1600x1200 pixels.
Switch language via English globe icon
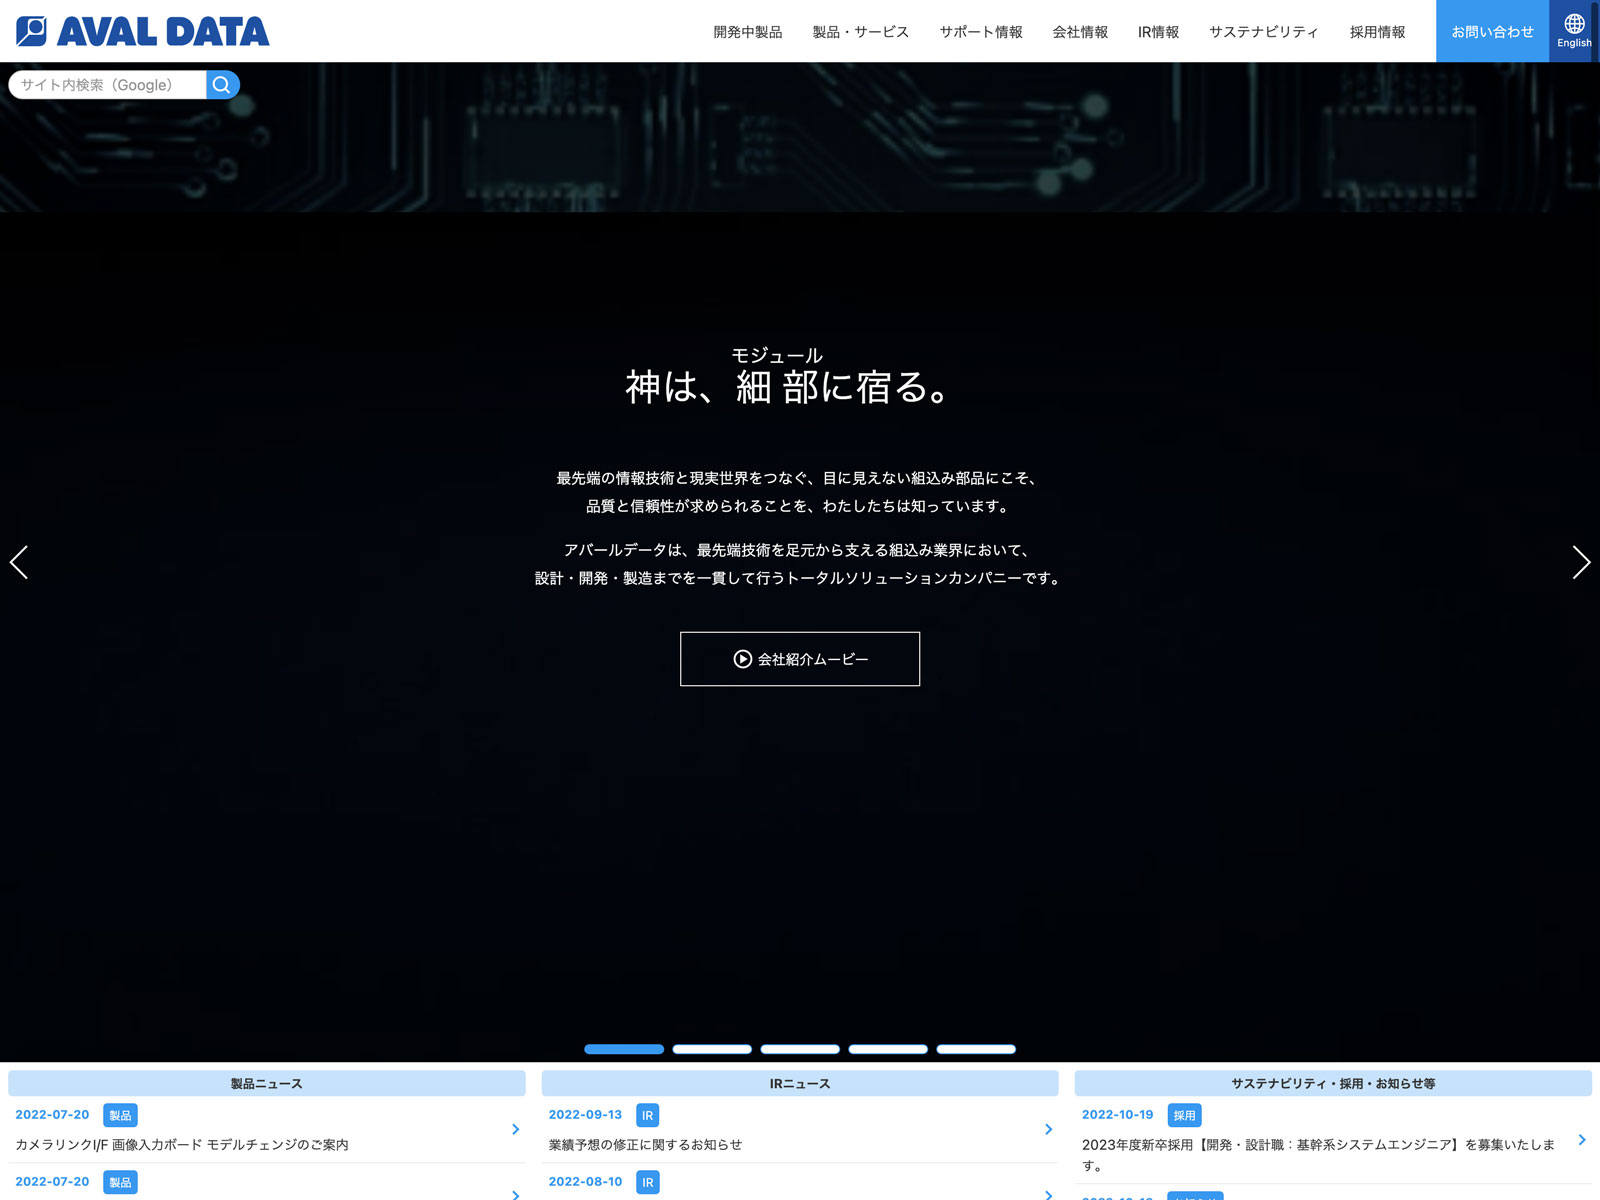1574,31
